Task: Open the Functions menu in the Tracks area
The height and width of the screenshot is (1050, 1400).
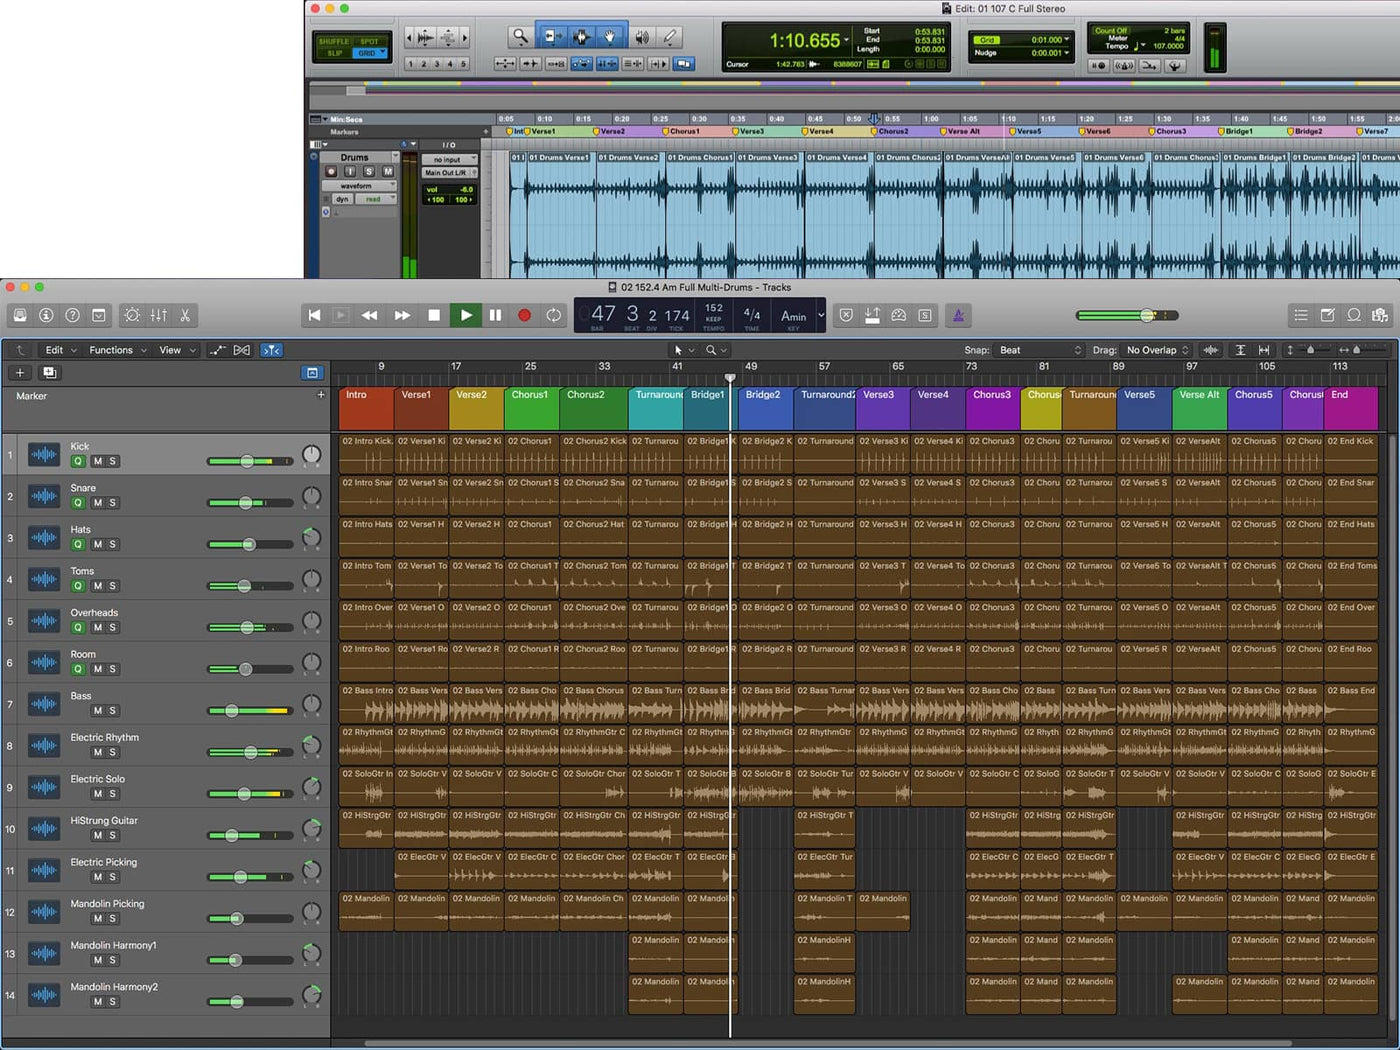Action: click(x=117, y=350)
